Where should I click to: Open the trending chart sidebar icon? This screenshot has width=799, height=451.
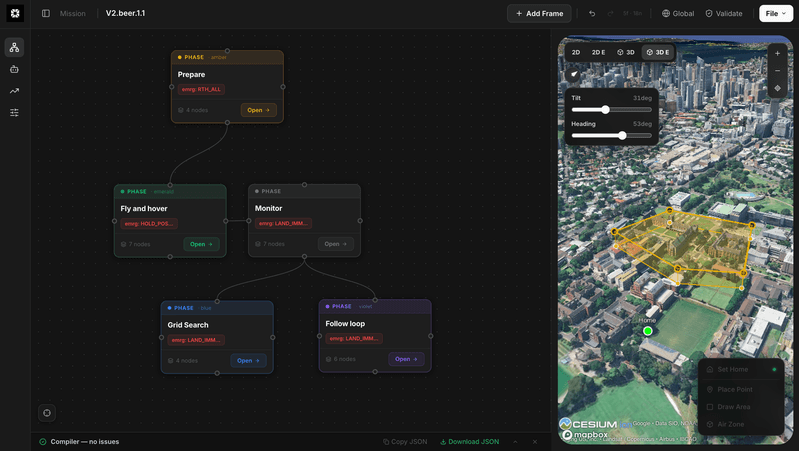(x=14, y=91)
